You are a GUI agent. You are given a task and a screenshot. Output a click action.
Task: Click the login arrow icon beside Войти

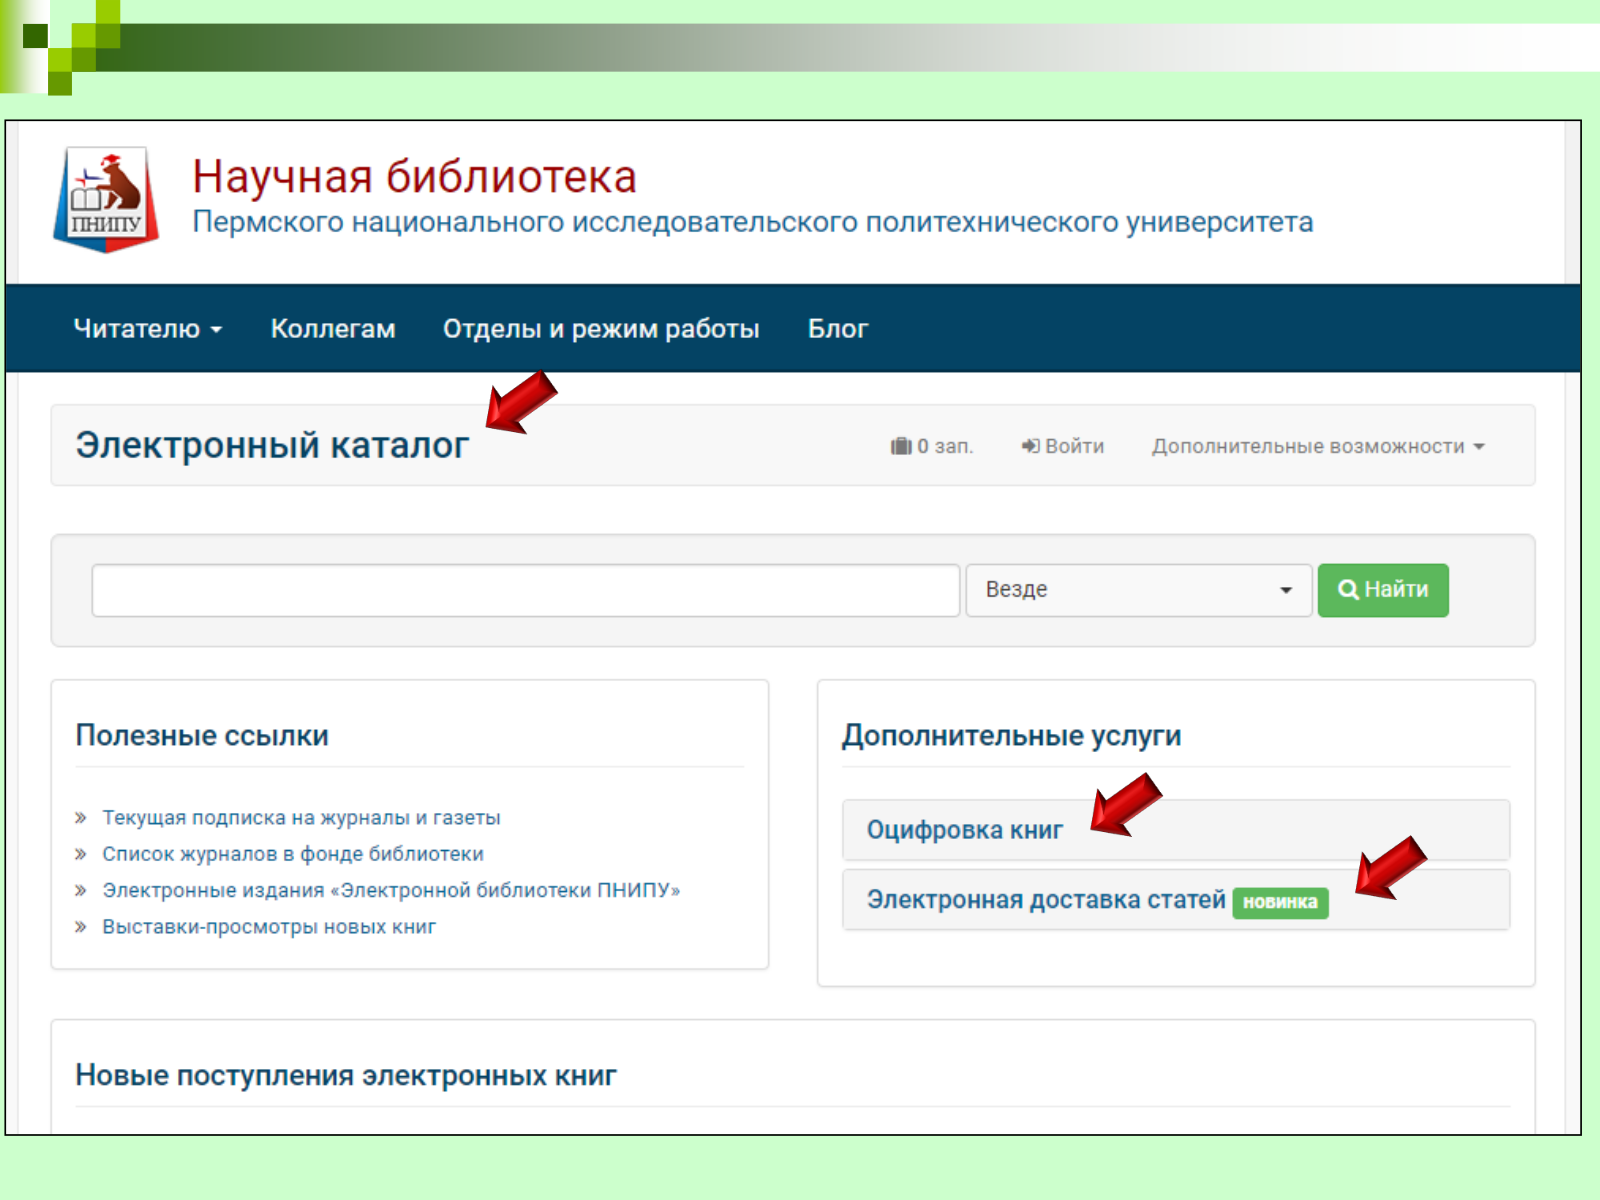(x=1030, y=446)
